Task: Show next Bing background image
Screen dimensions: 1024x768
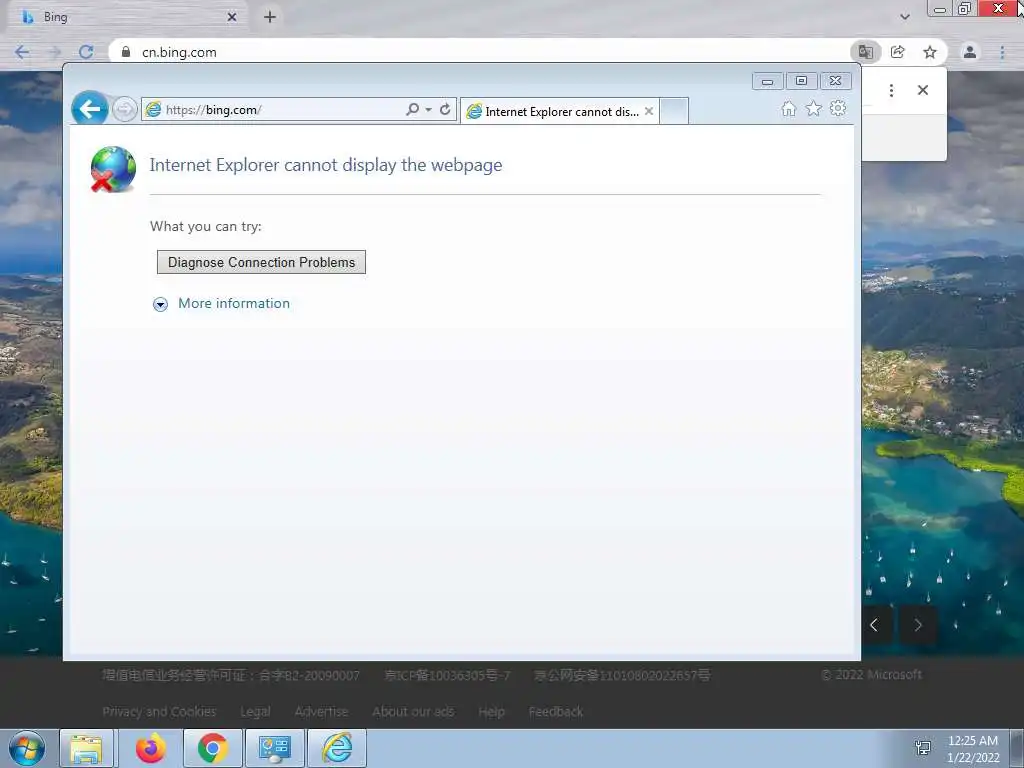Action: [x=918, y=626]
